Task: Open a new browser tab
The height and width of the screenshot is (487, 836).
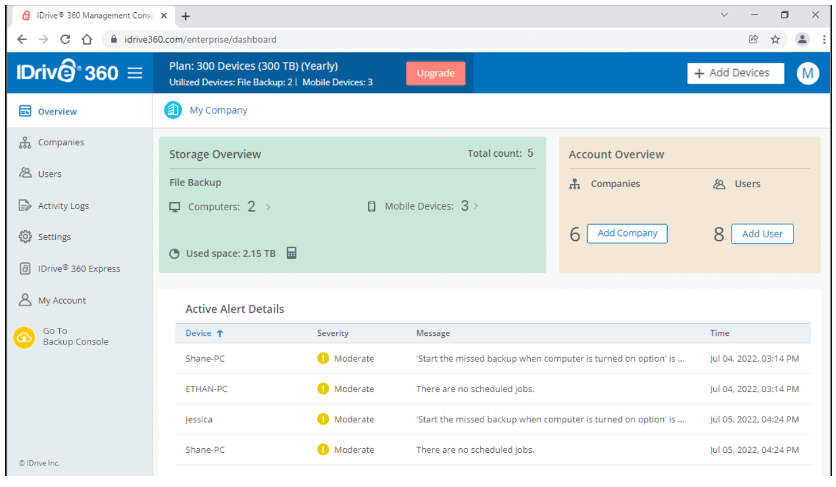Action: (x=186, y=17)
